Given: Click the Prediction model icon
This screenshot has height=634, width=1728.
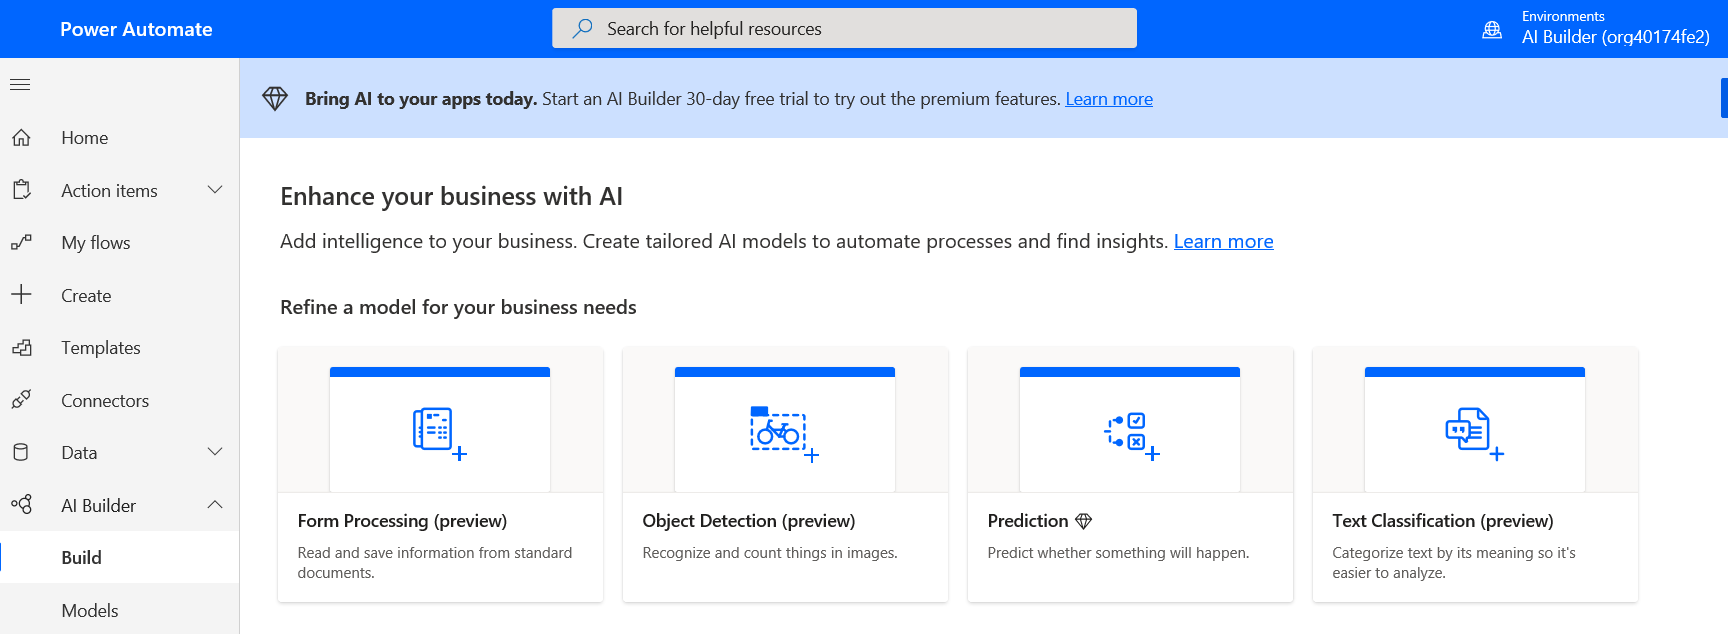Looking at the screenshot, I should [x=1131, y=436].
